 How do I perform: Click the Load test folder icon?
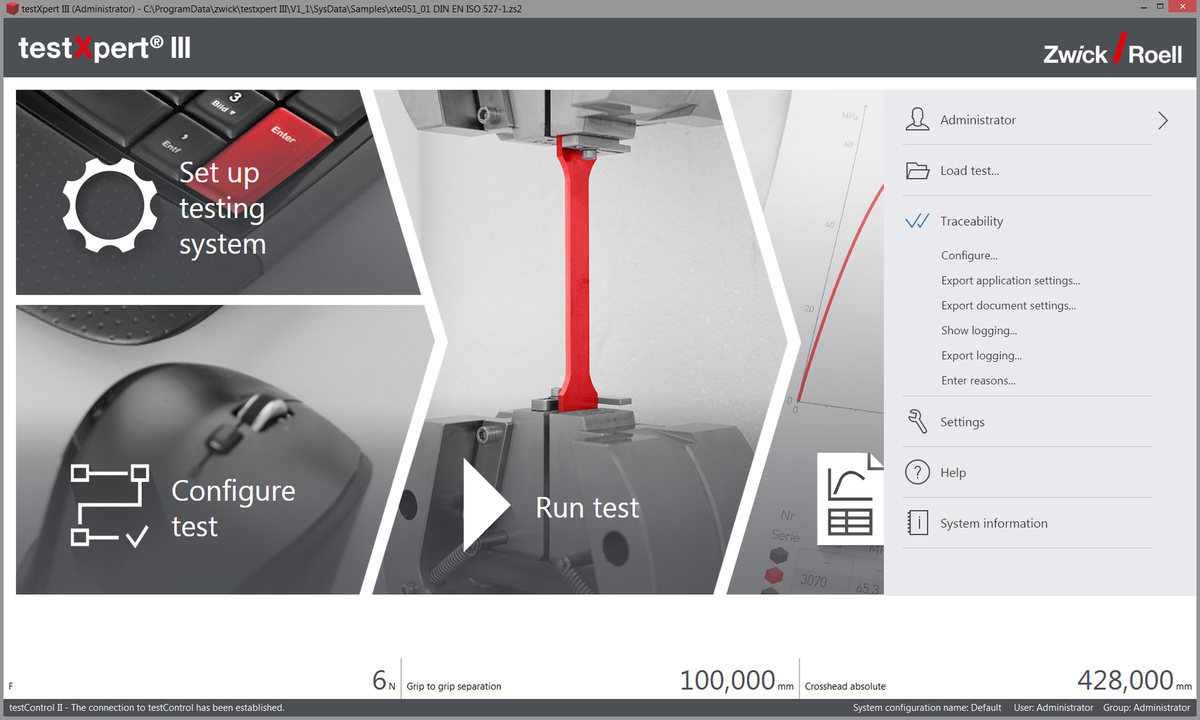917,171
